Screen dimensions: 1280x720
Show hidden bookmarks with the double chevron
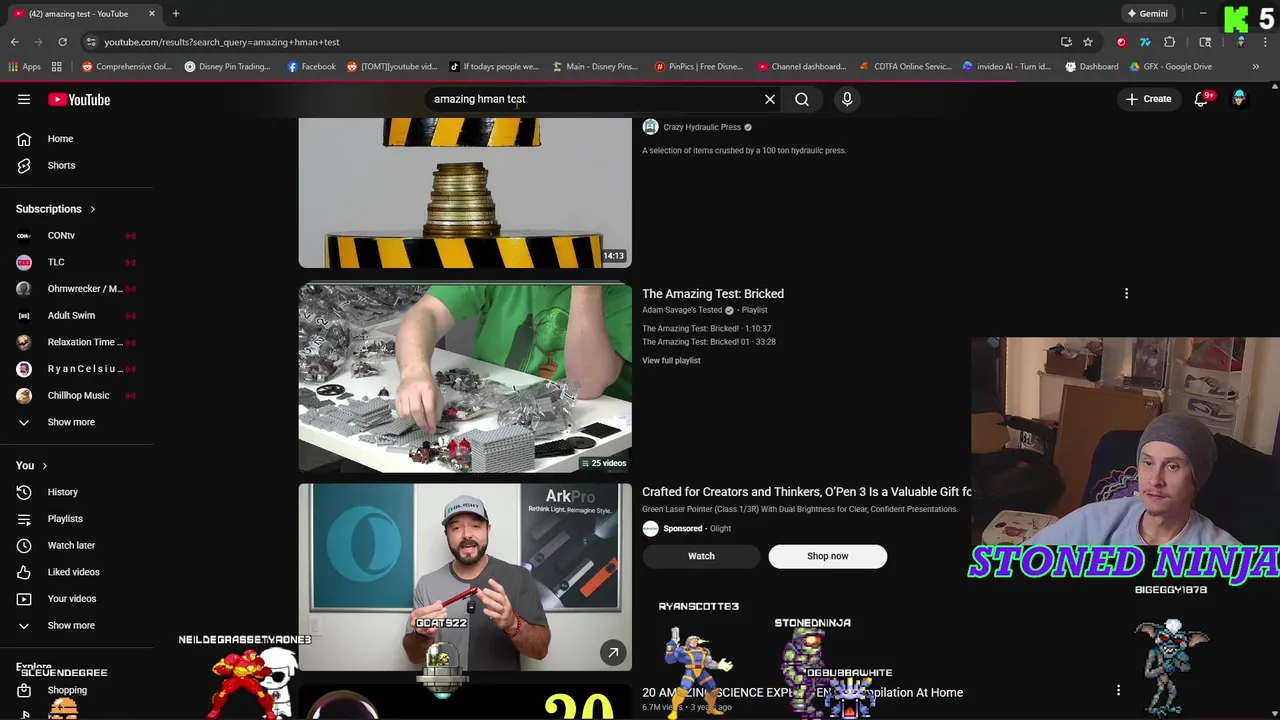point(1255,66)
